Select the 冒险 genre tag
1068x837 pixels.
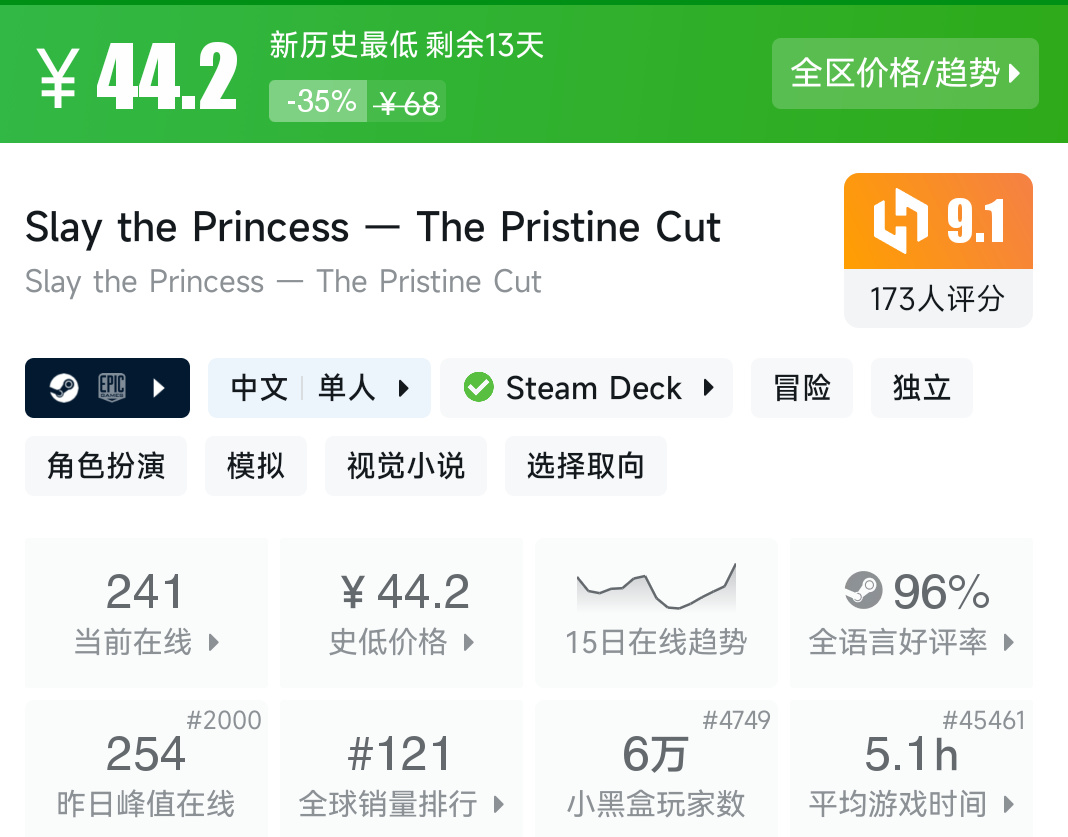802,388
